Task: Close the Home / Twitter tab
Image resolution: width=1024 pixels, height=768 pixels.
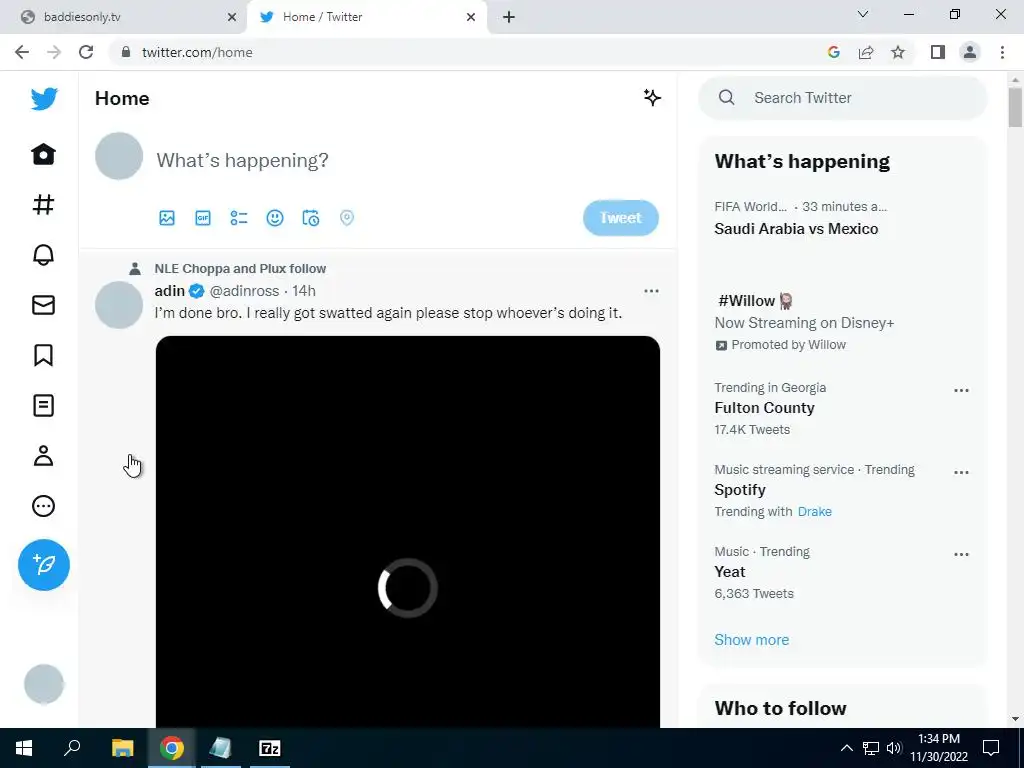Action: point(471,17)
